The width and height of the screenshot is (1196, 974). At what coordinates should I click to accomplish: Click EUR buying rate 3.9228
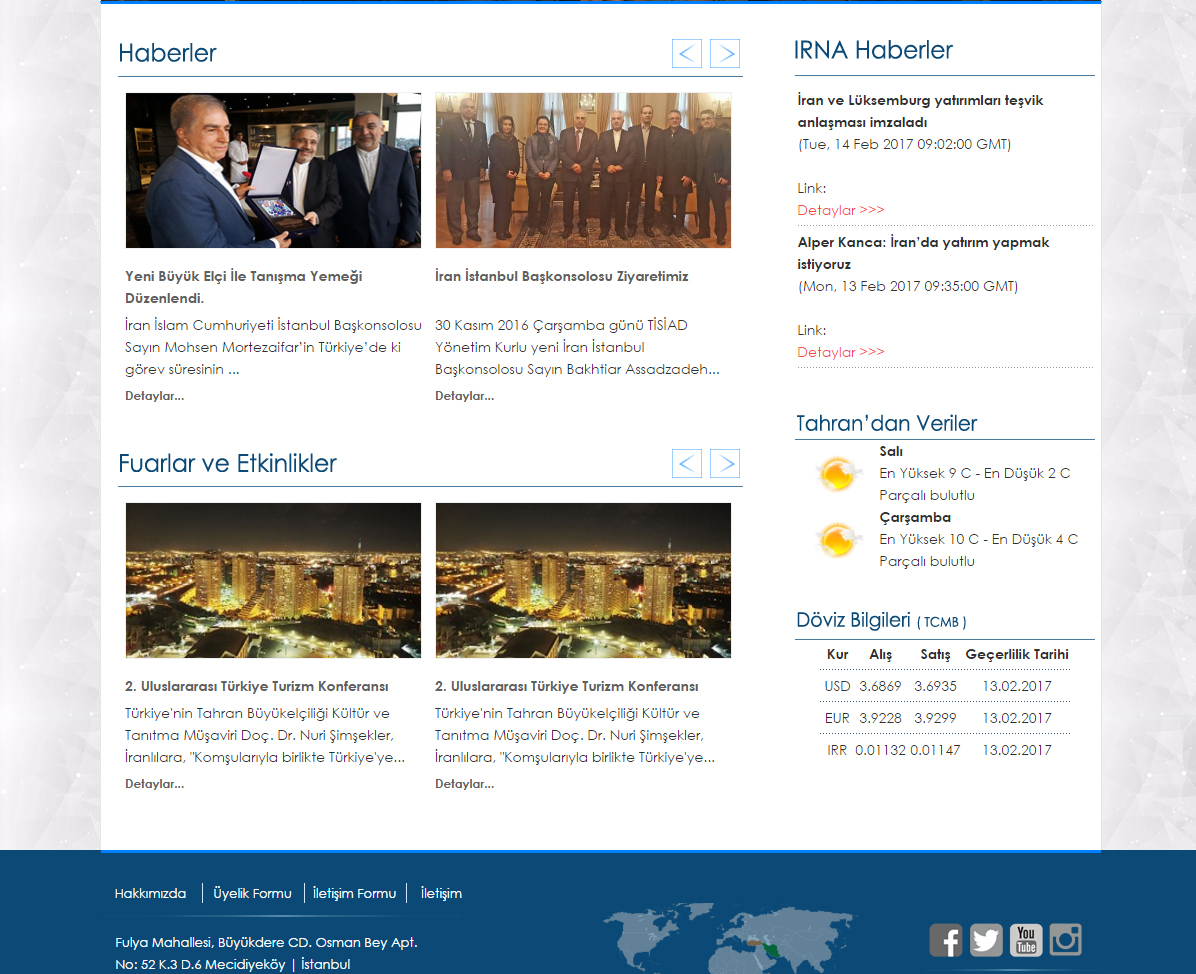pos(880,718)
